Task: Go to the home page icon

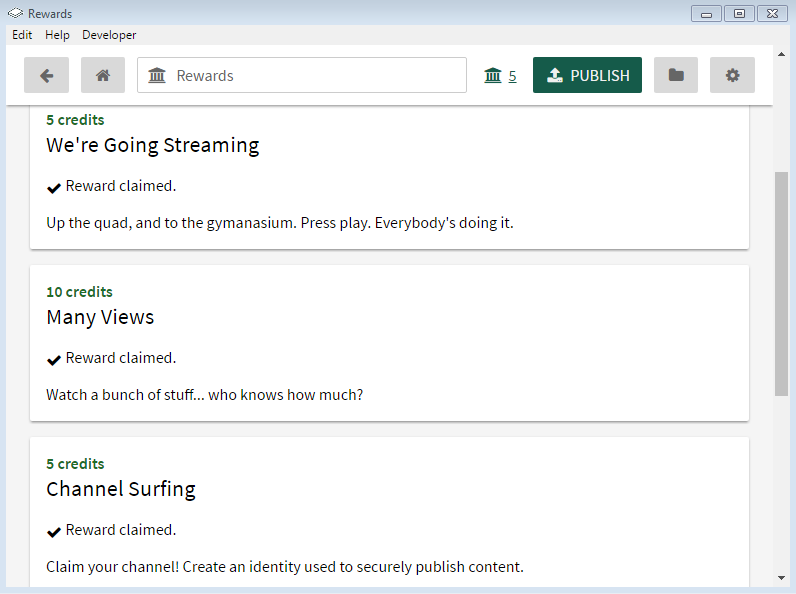Action: (x=102, y=75)
